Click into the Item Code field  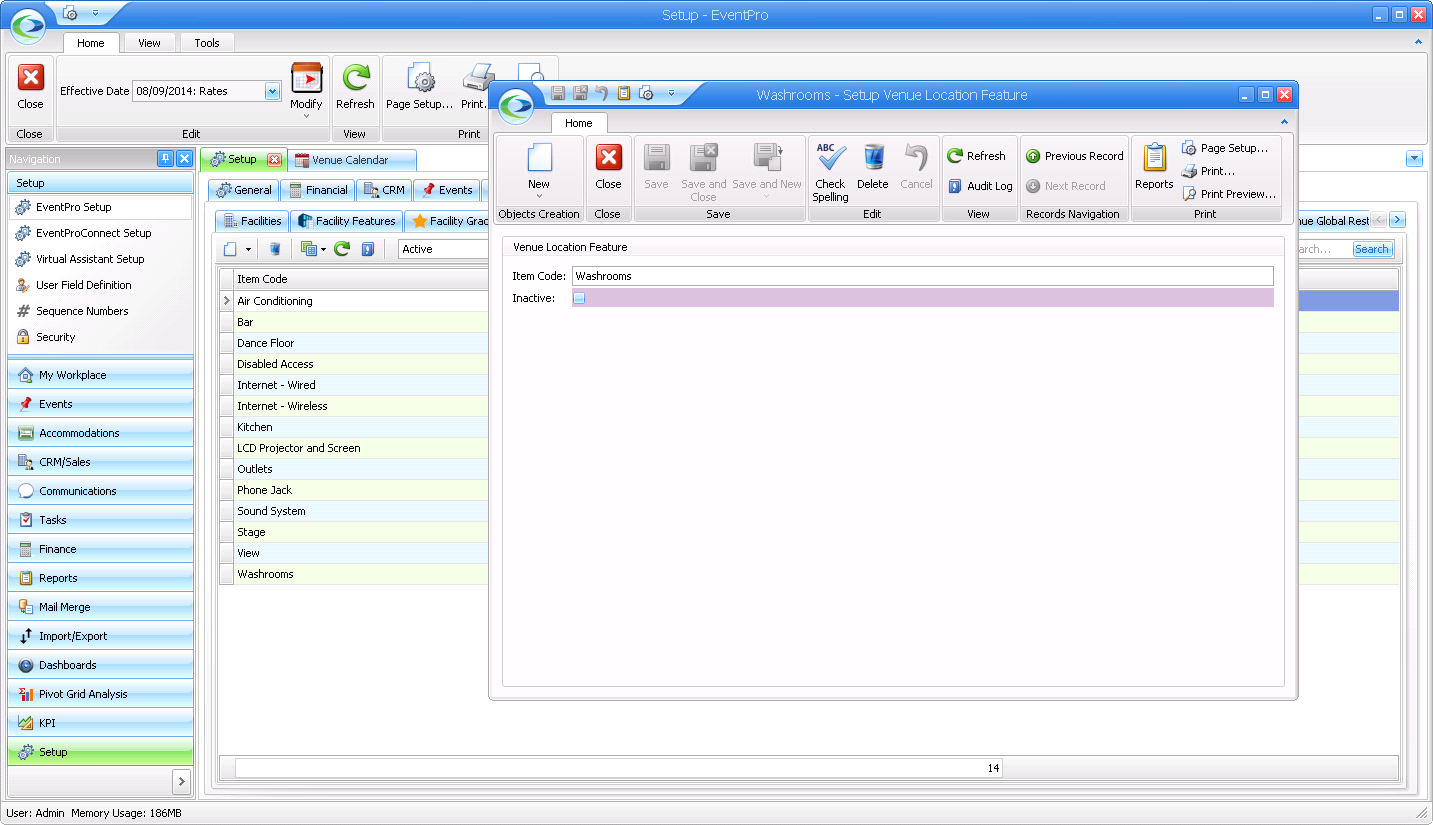tap(922, 276)
